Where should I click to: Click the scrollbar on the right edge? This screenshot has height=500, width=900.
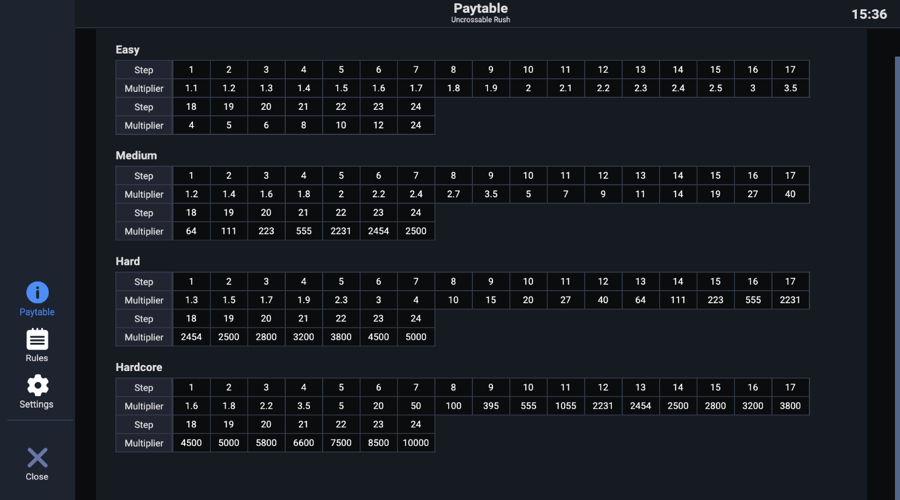897,276
